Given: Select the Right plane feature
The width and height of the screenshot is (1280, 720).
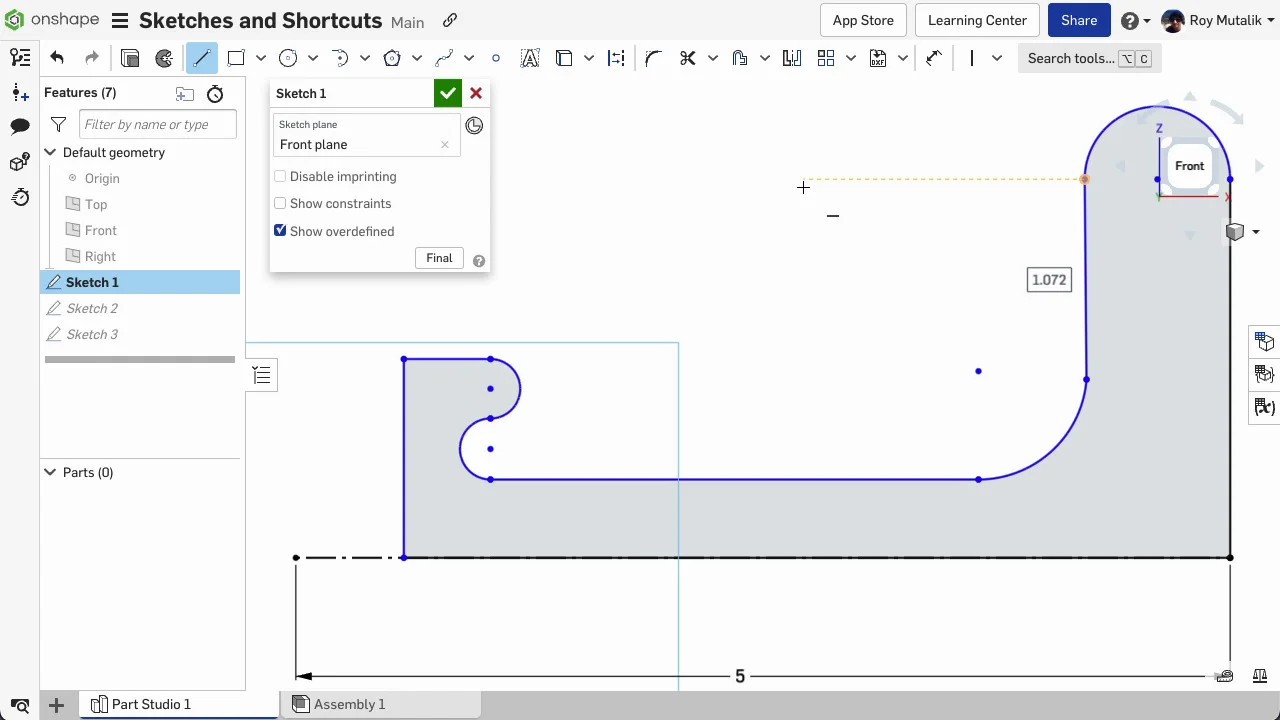Looking at the screenshot, I should coord(100,256).
